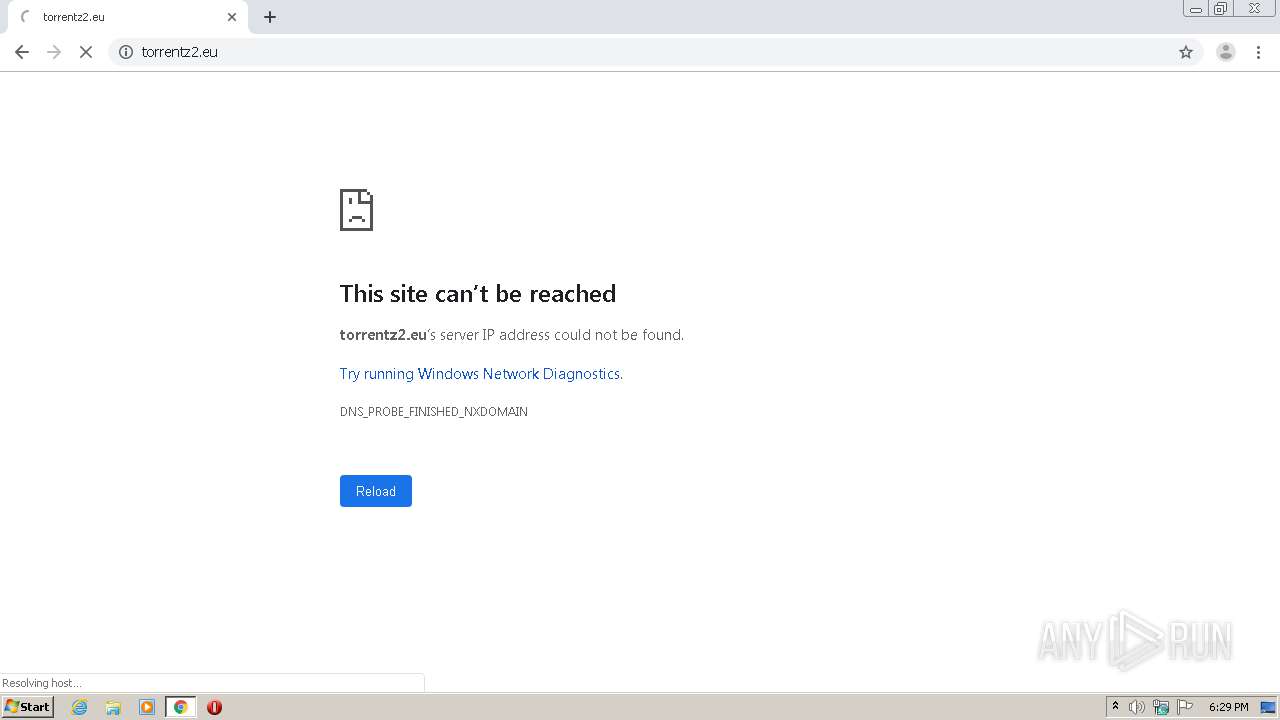Screen dimensions: 1280x720
Task: Launch Internet Explorer from the taskbar
Action: click(80, 707)
